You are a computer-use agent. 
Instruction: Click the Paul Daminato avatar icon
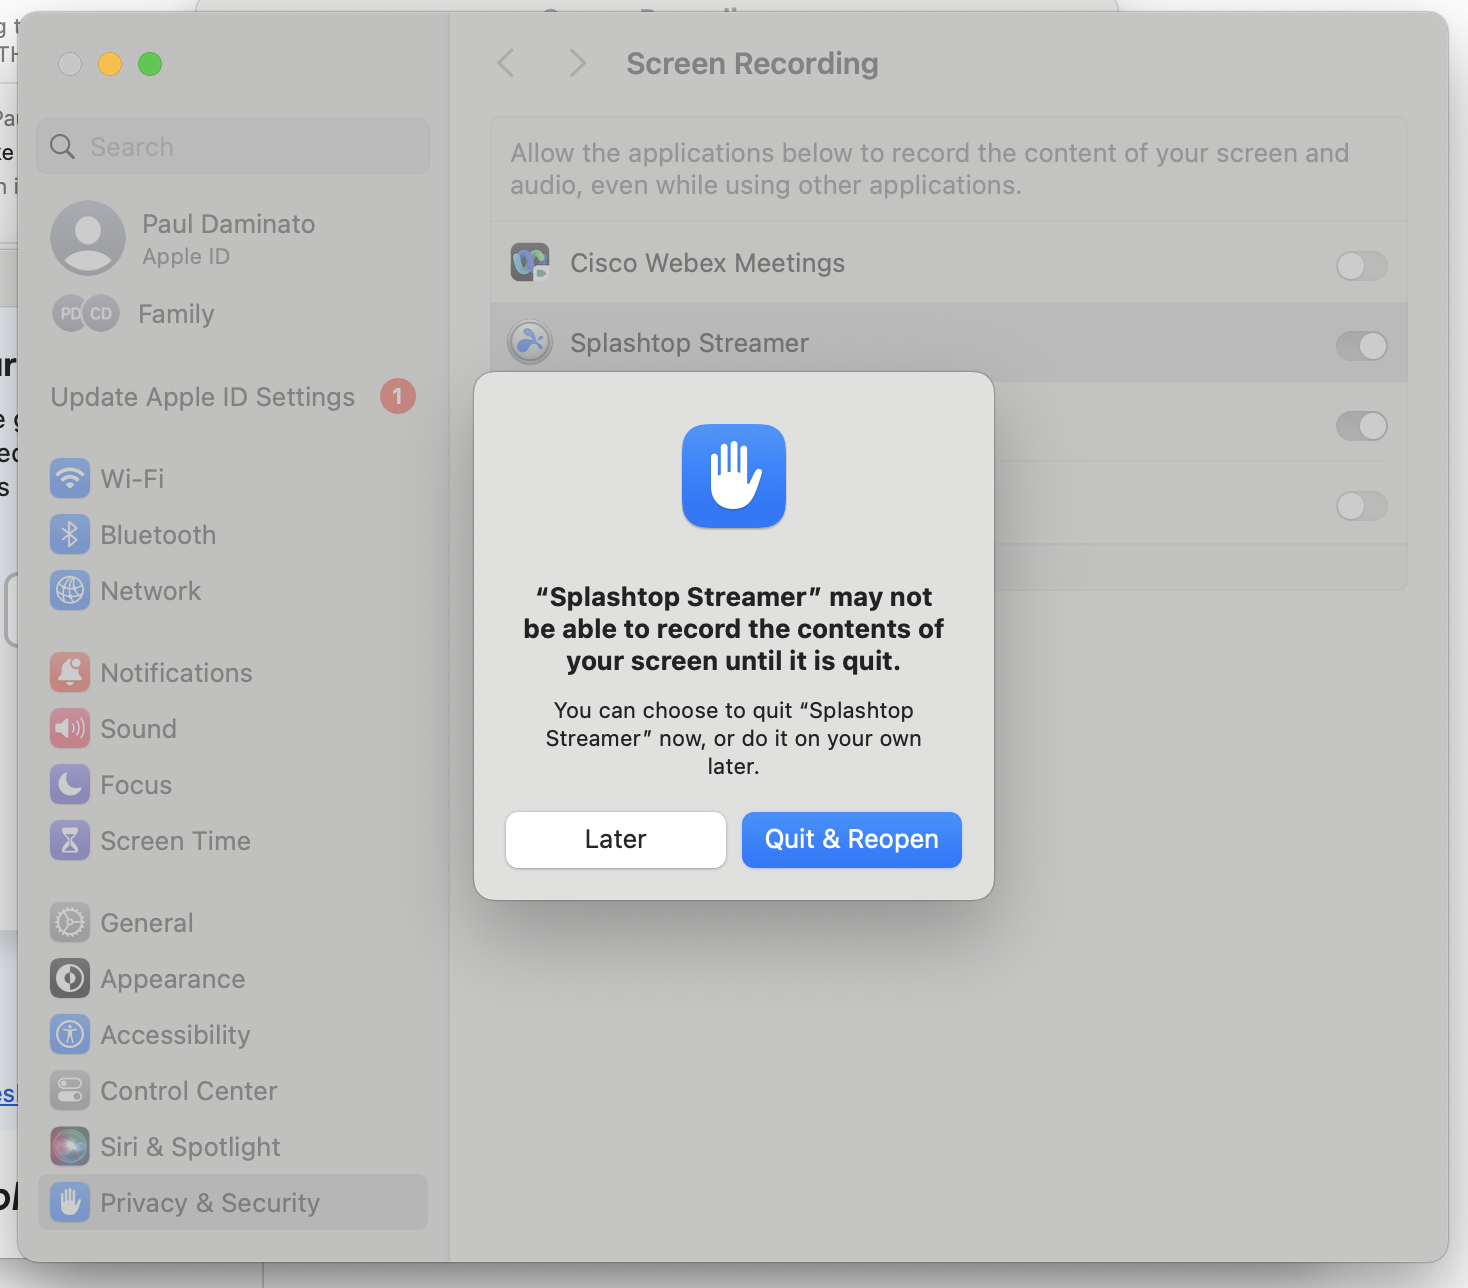(88, 238)
